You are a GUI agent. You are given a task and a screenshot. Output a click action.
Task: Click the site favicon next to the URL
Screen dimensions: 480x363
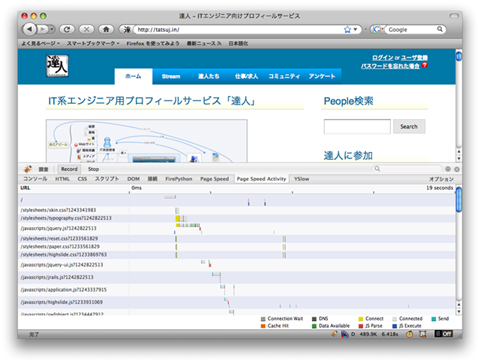coord(127,30)
